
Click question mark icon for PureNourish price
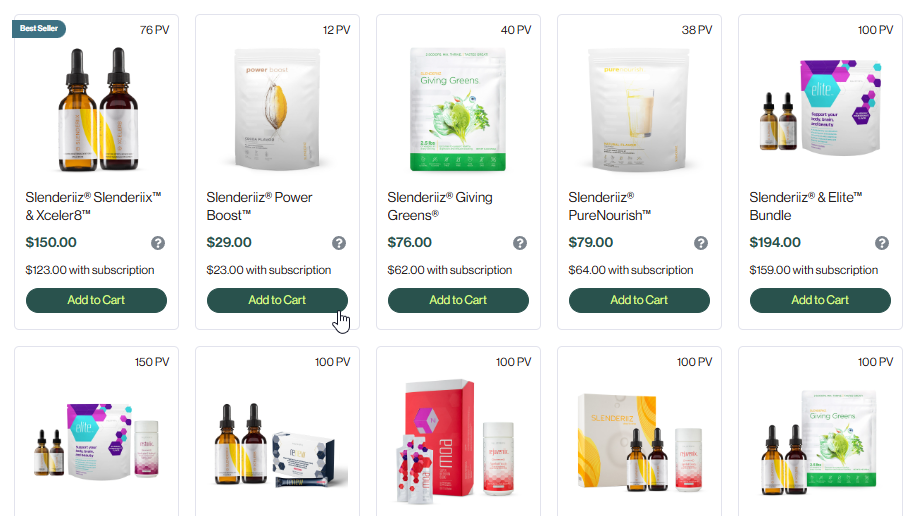(701, 243)
